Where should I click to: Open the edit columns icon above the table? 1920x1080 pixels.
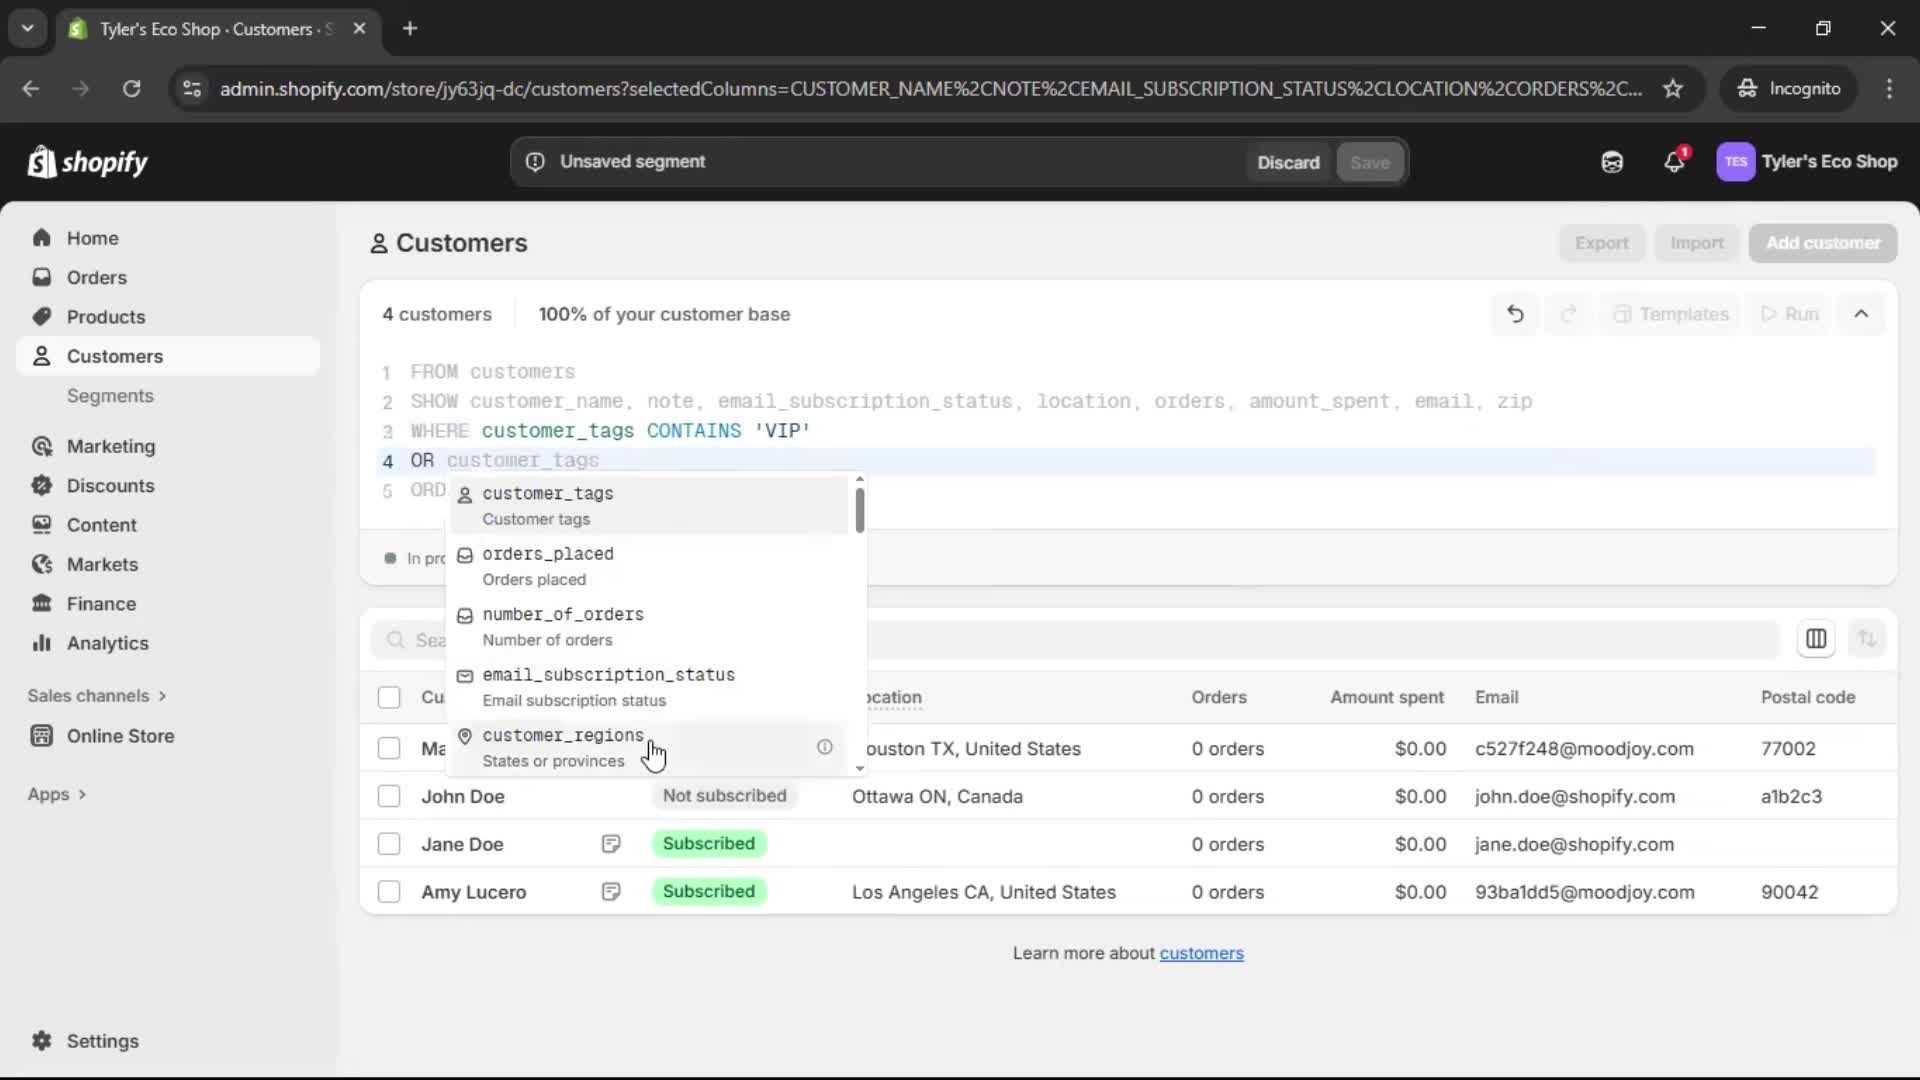coord(1816,638)
